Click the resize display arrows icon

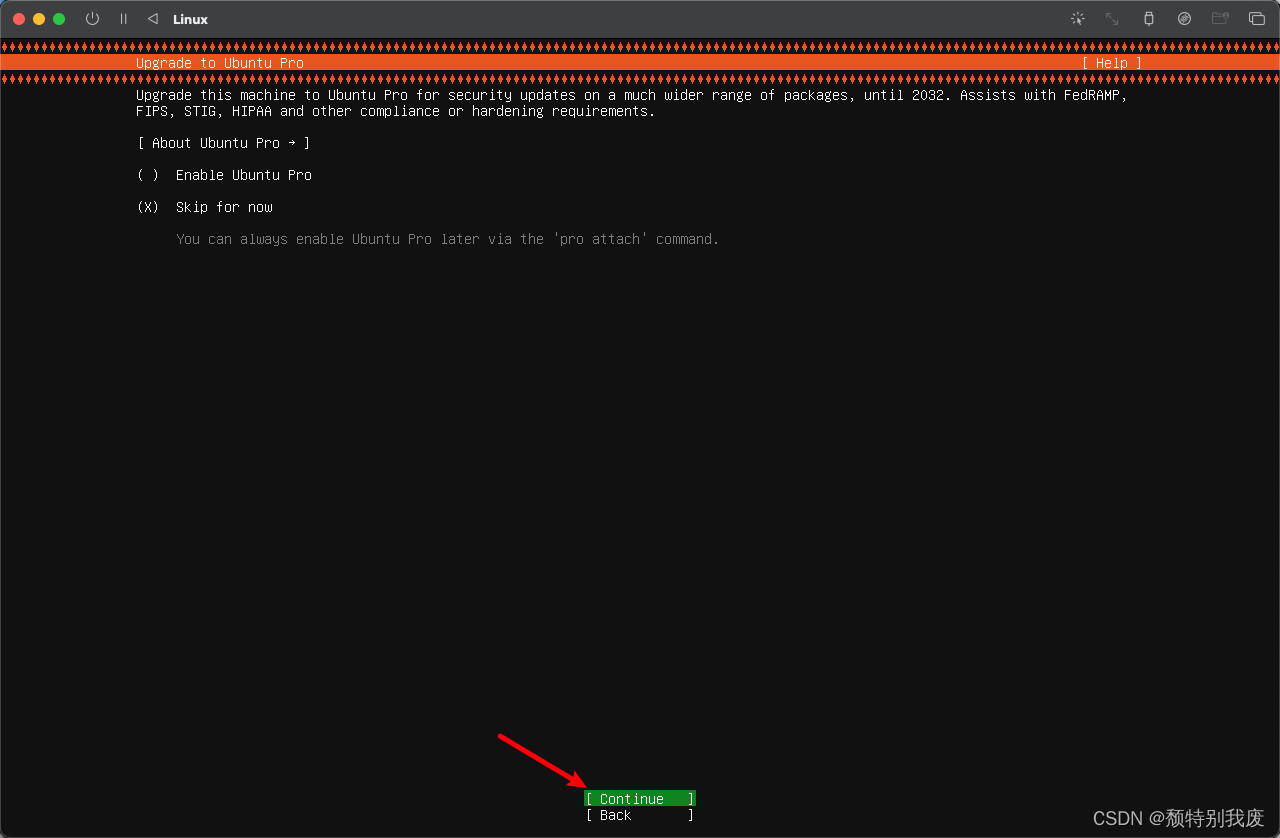1112,19
